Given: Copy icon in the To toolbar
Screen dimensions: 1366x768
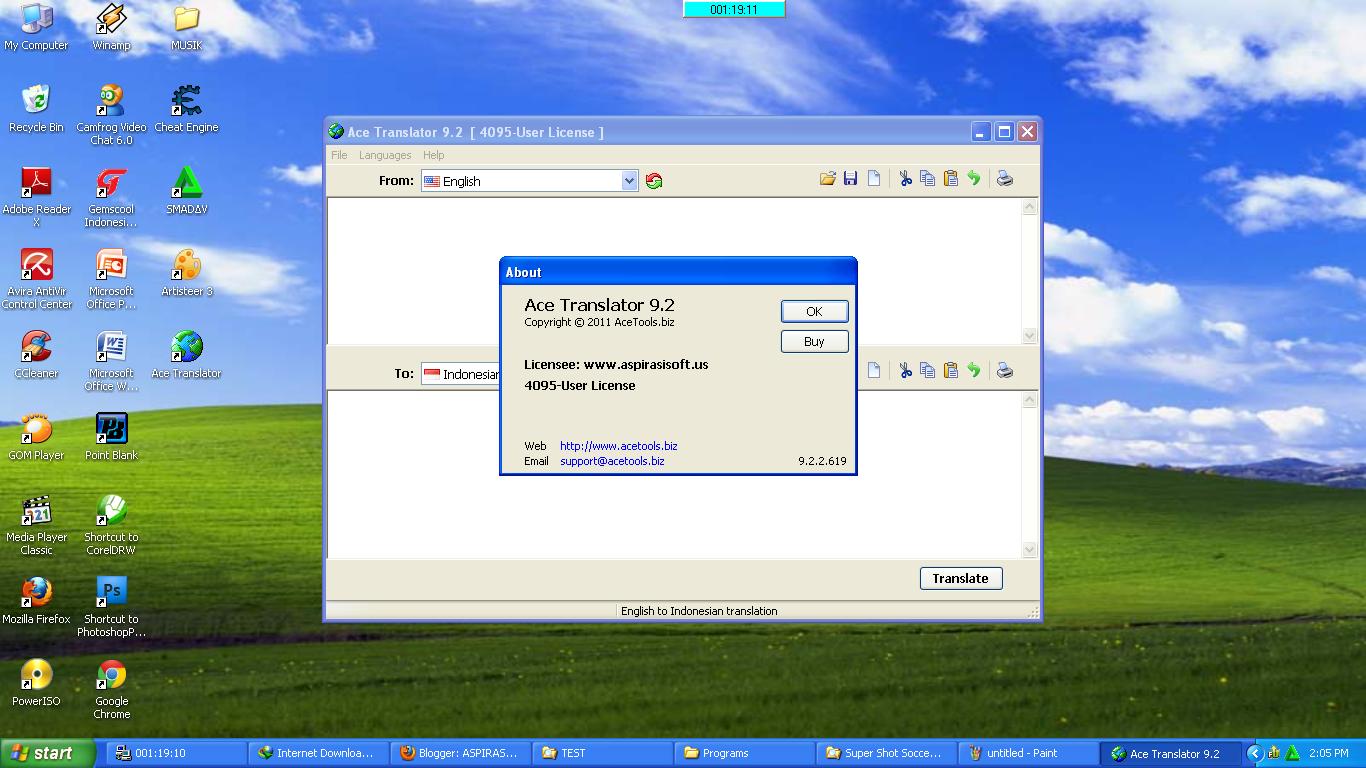Looking at the screenshot, I should [928, 371].
